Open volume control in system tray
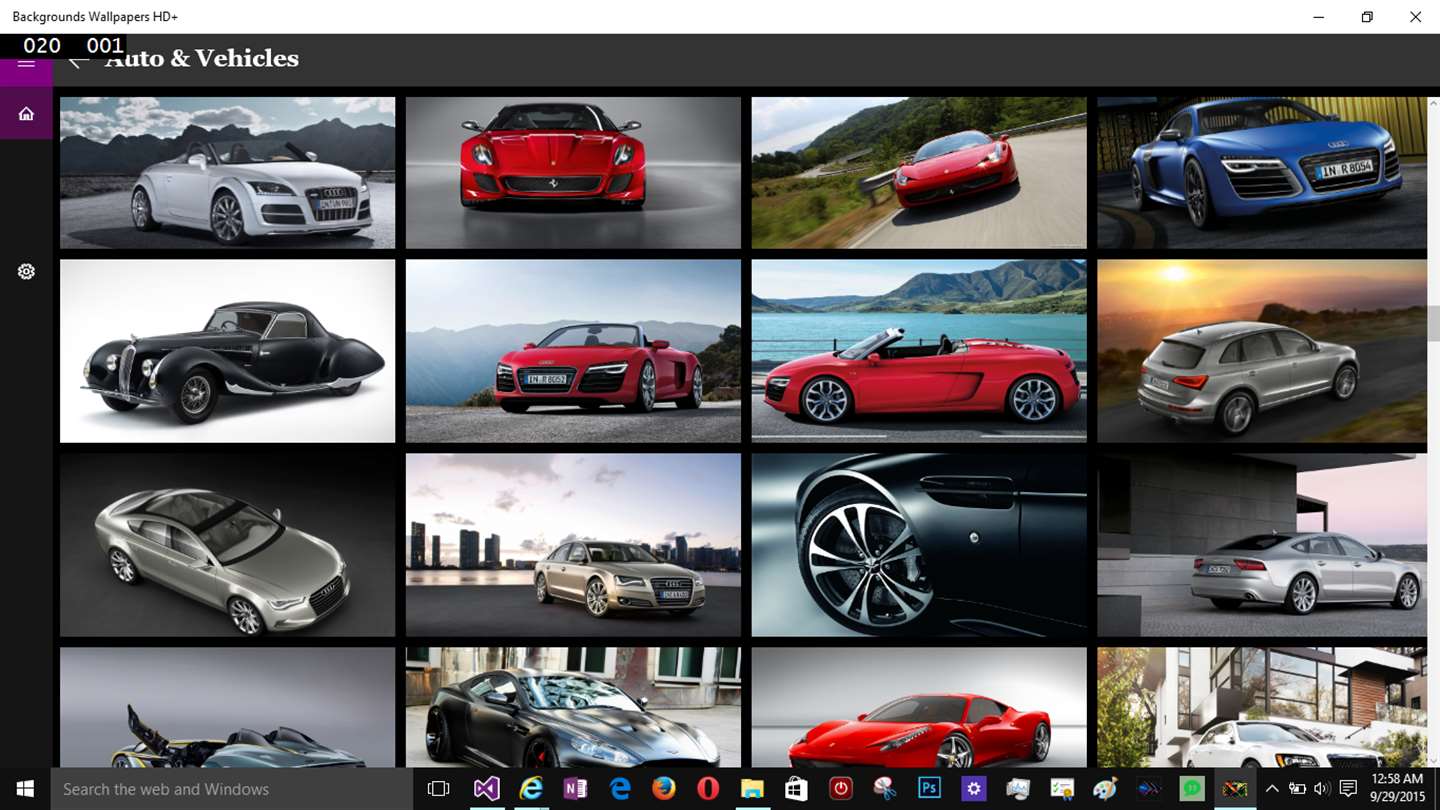 (x=1322, y=789)
